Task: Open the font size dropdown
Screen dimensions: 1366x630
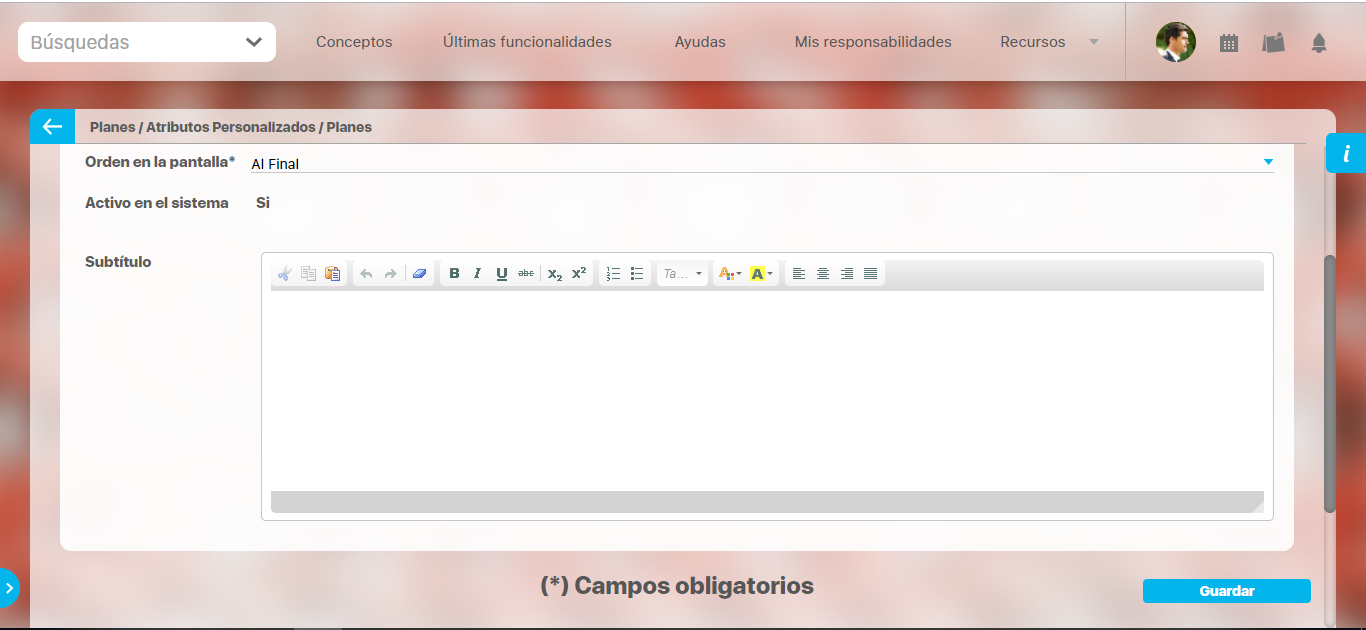Action: pos(683,274)
